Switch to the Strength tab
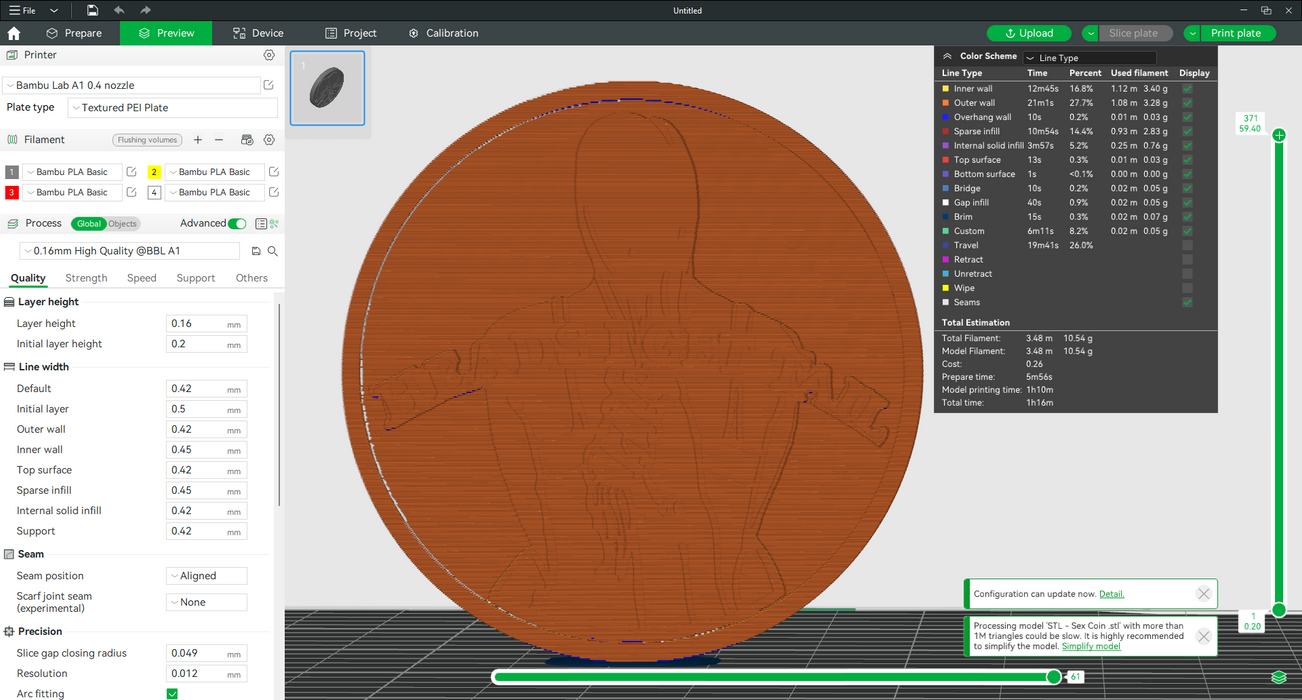 (86, 278)
